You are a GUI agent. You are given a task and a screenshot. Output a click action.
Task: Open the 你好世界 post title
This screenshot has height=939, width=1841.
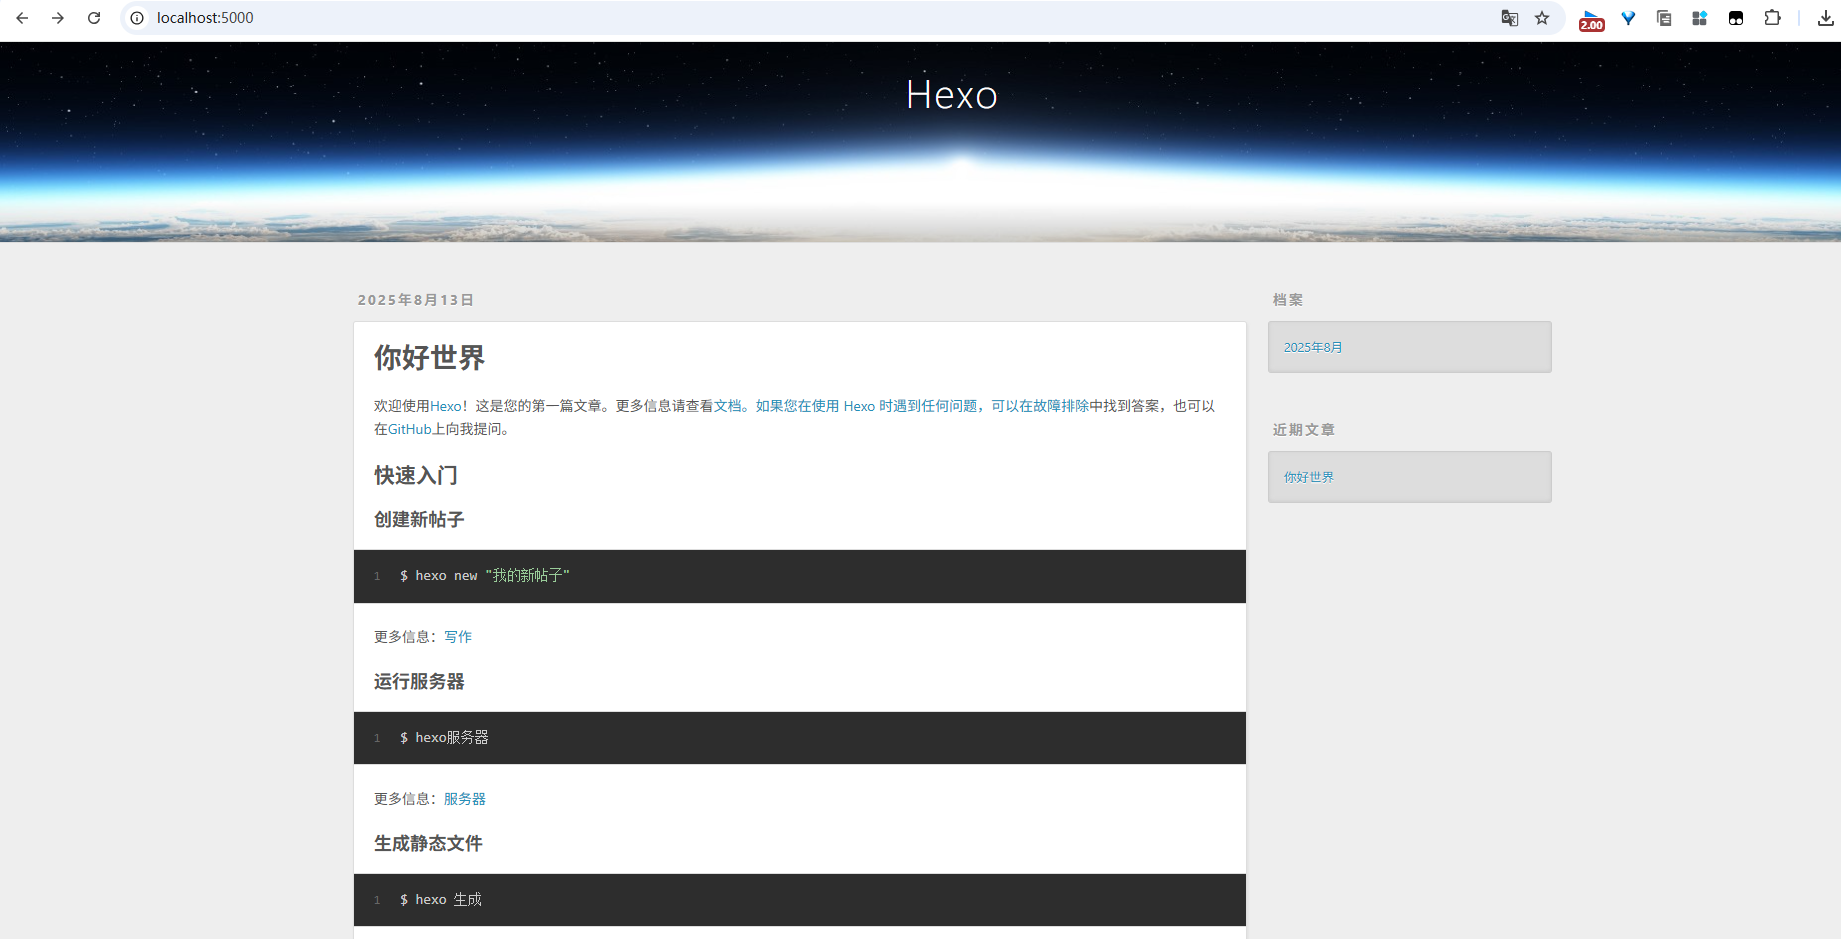(x=429, y=357)
